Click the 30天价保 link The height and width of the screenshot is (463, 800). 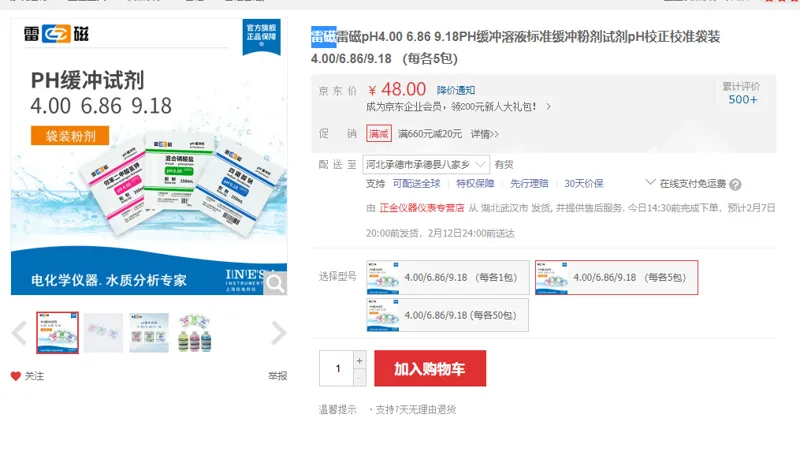pyautogui.click(x=584, y=184)
